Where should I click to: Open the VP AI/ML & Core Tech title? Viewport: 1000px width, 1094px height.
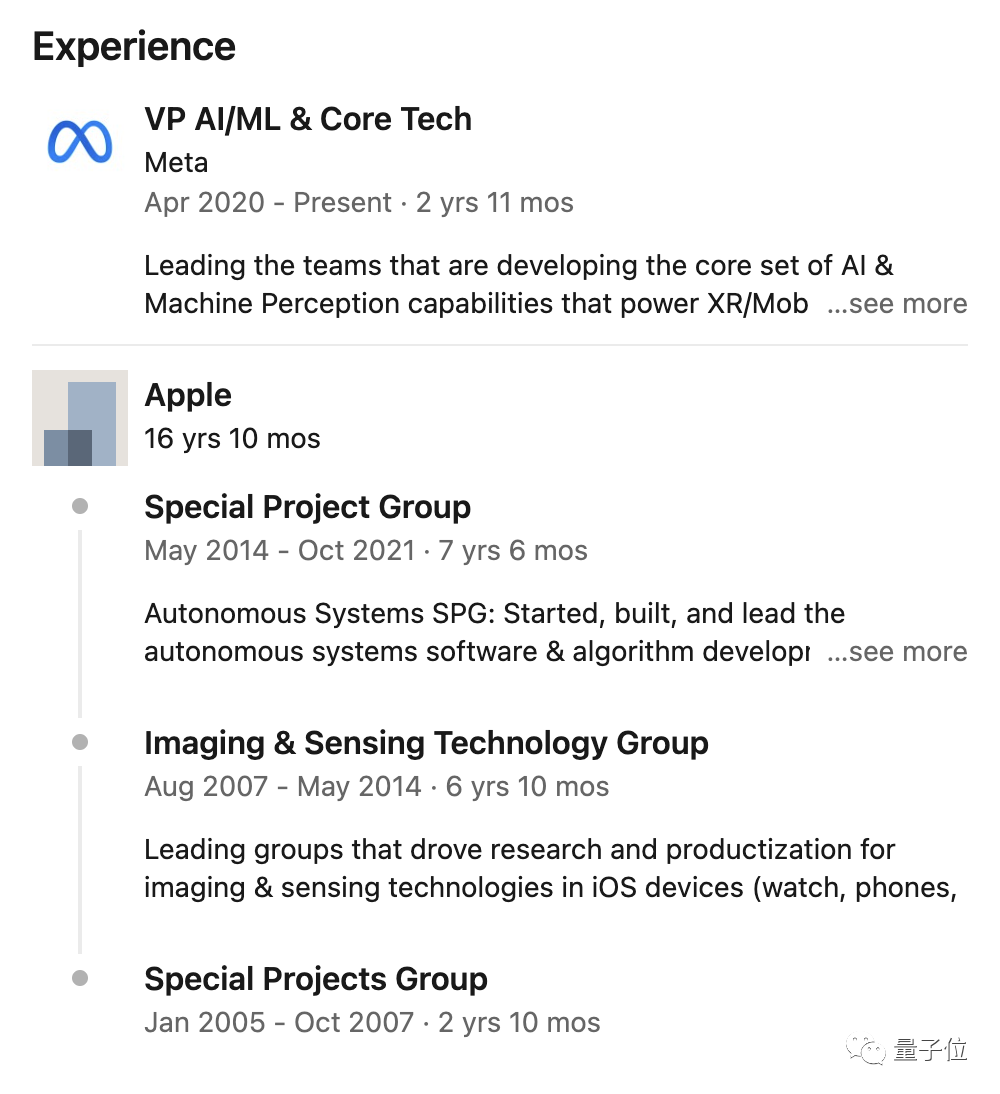(308, 119)
